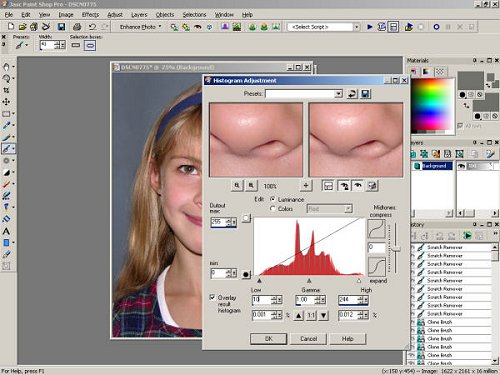Click the Midtones vertical slider handle
This screenshot has width=500, height=375.
point(396,249)
